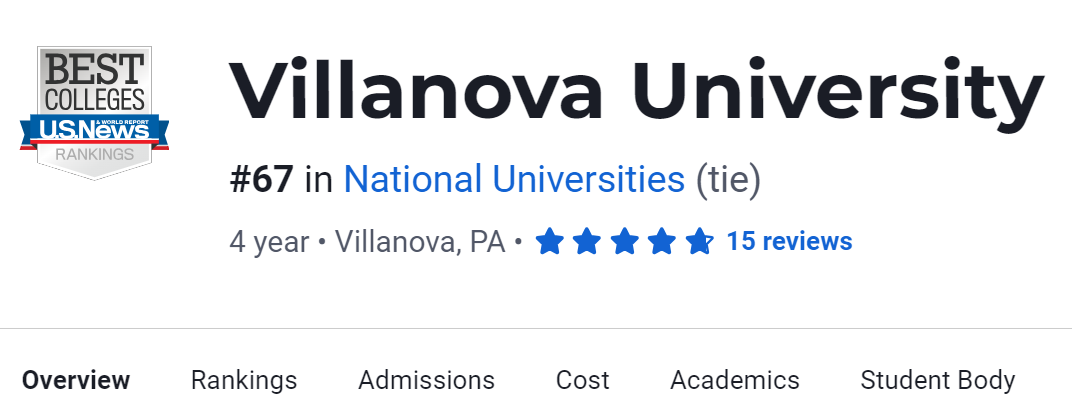Click the third (middle) rating star

click(624, 242)
